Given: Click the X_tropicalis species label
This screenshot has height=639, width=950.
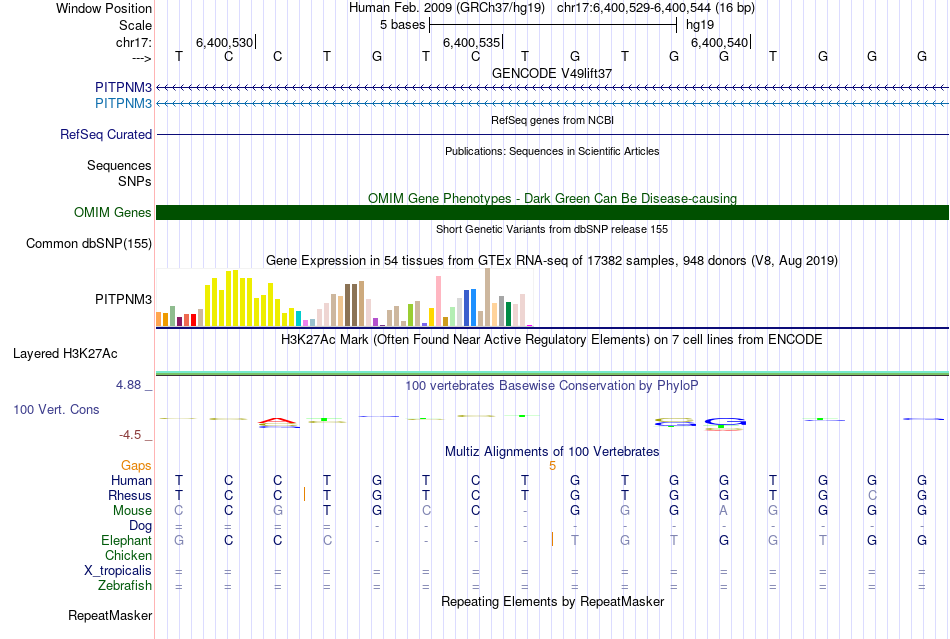Looking at the screenshot, I should coord(118,571).
